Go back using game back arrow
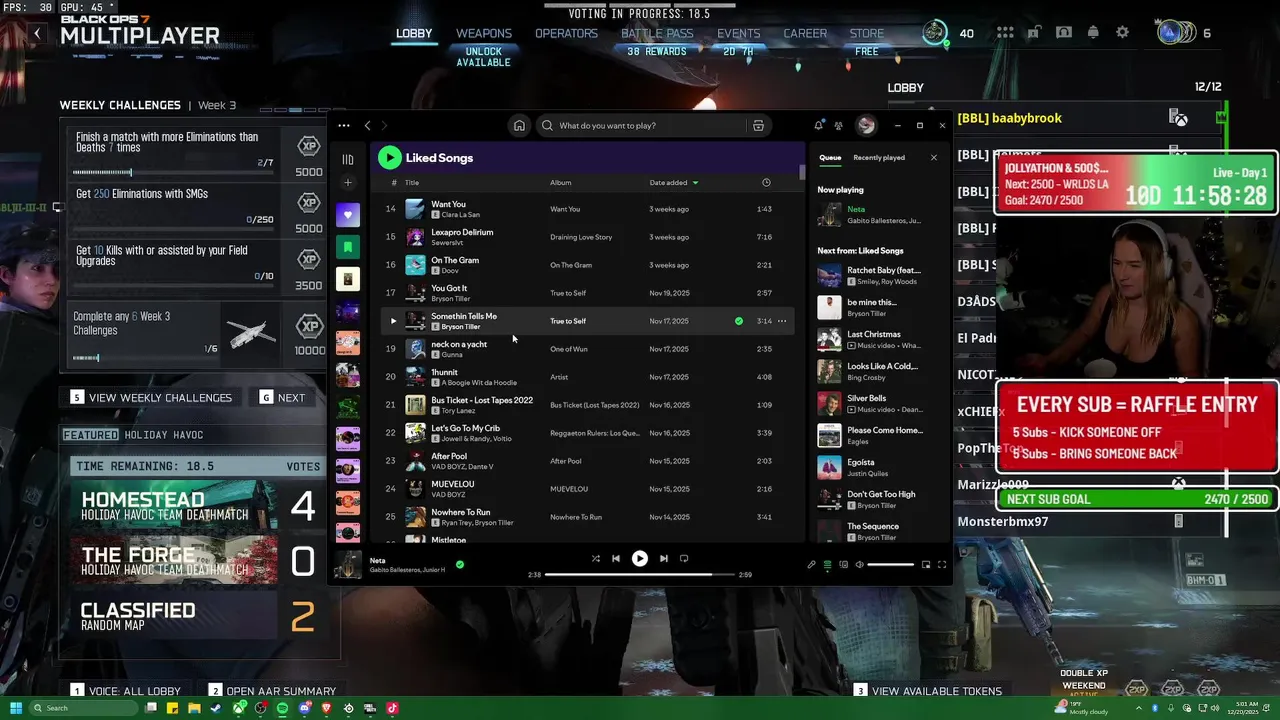 point(37,33)
